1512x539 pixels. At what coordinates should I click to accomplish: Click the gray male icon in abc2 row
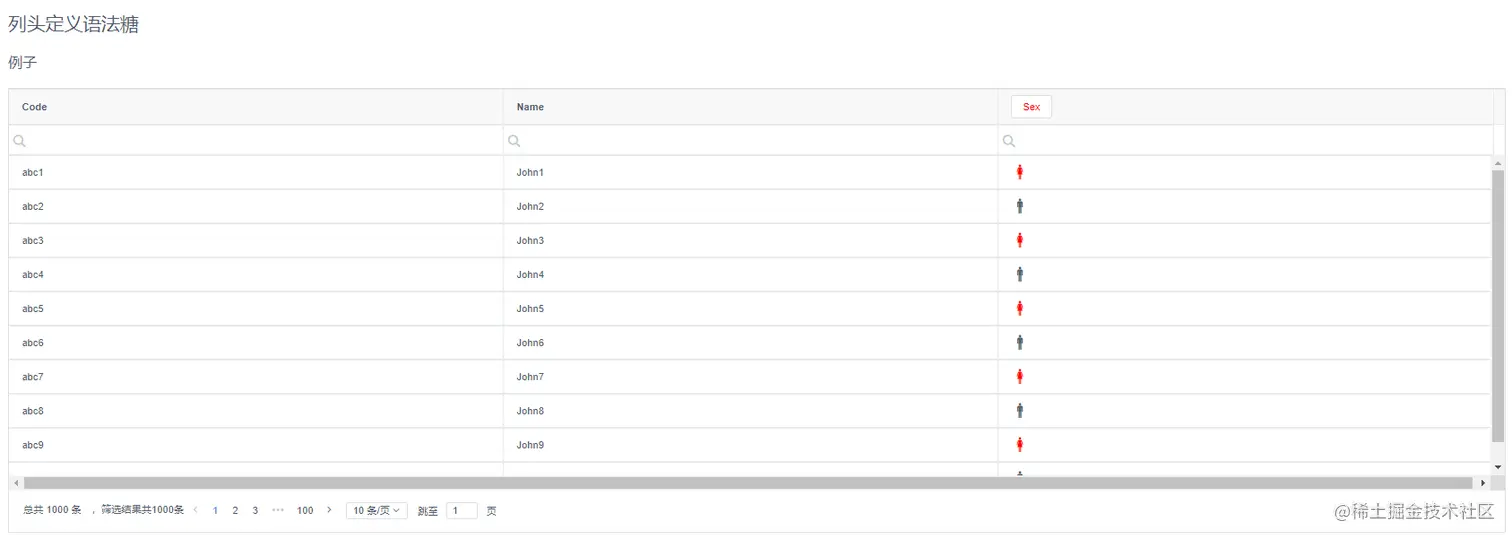coord(1019,206)
